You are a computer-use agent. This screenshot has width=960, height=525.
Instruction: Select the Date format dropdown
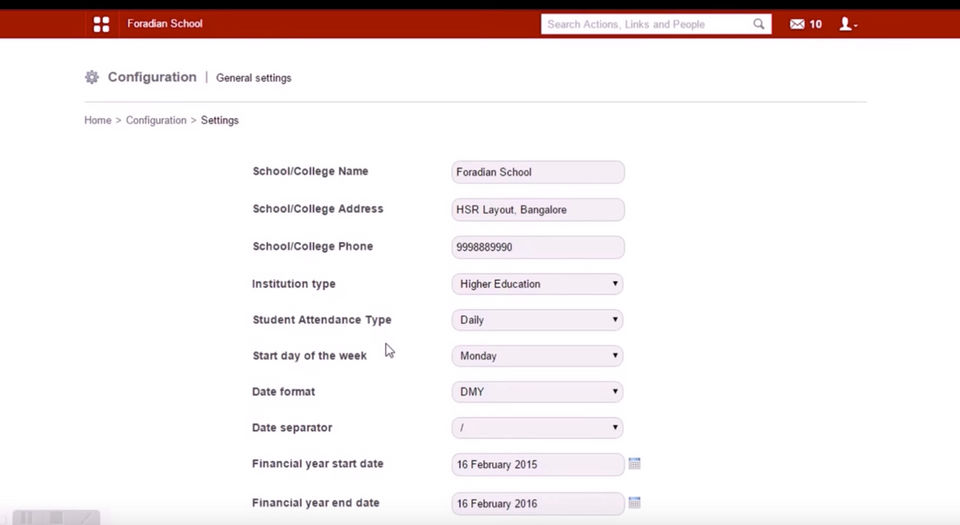(x=537, y=392)
